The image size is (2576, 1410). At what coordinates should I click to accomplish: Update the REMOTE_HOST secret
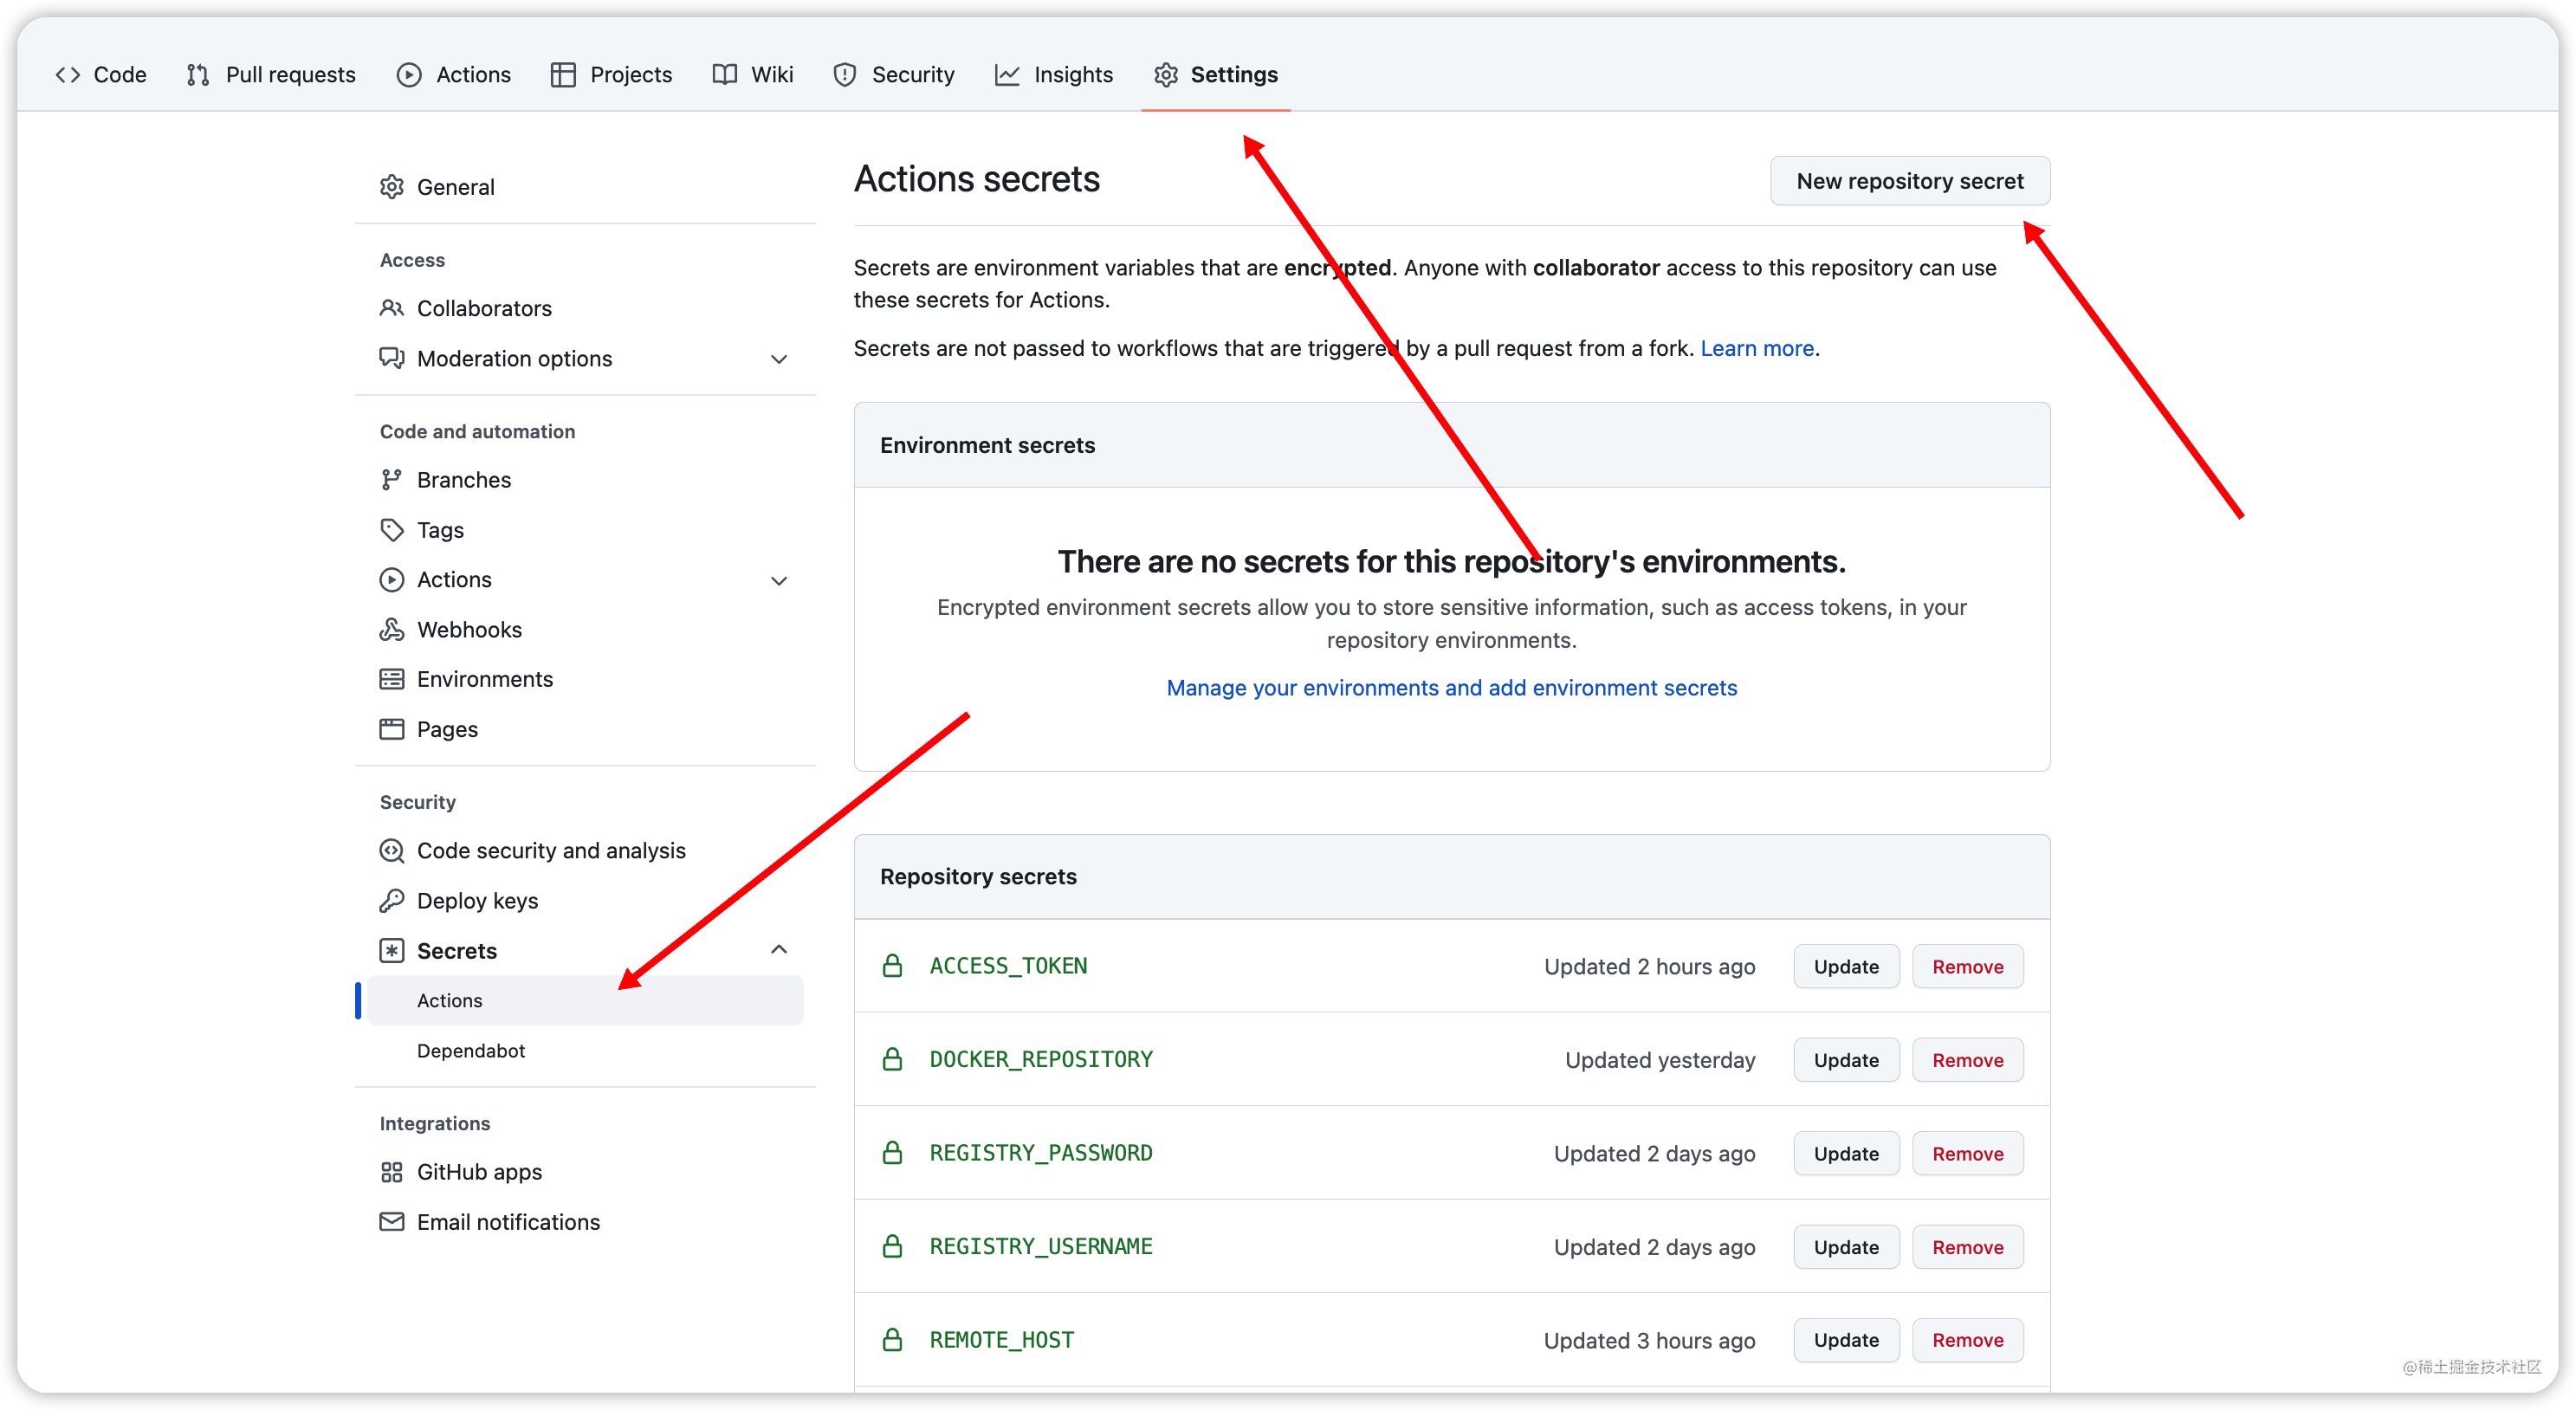[x=1846, y=1340]
